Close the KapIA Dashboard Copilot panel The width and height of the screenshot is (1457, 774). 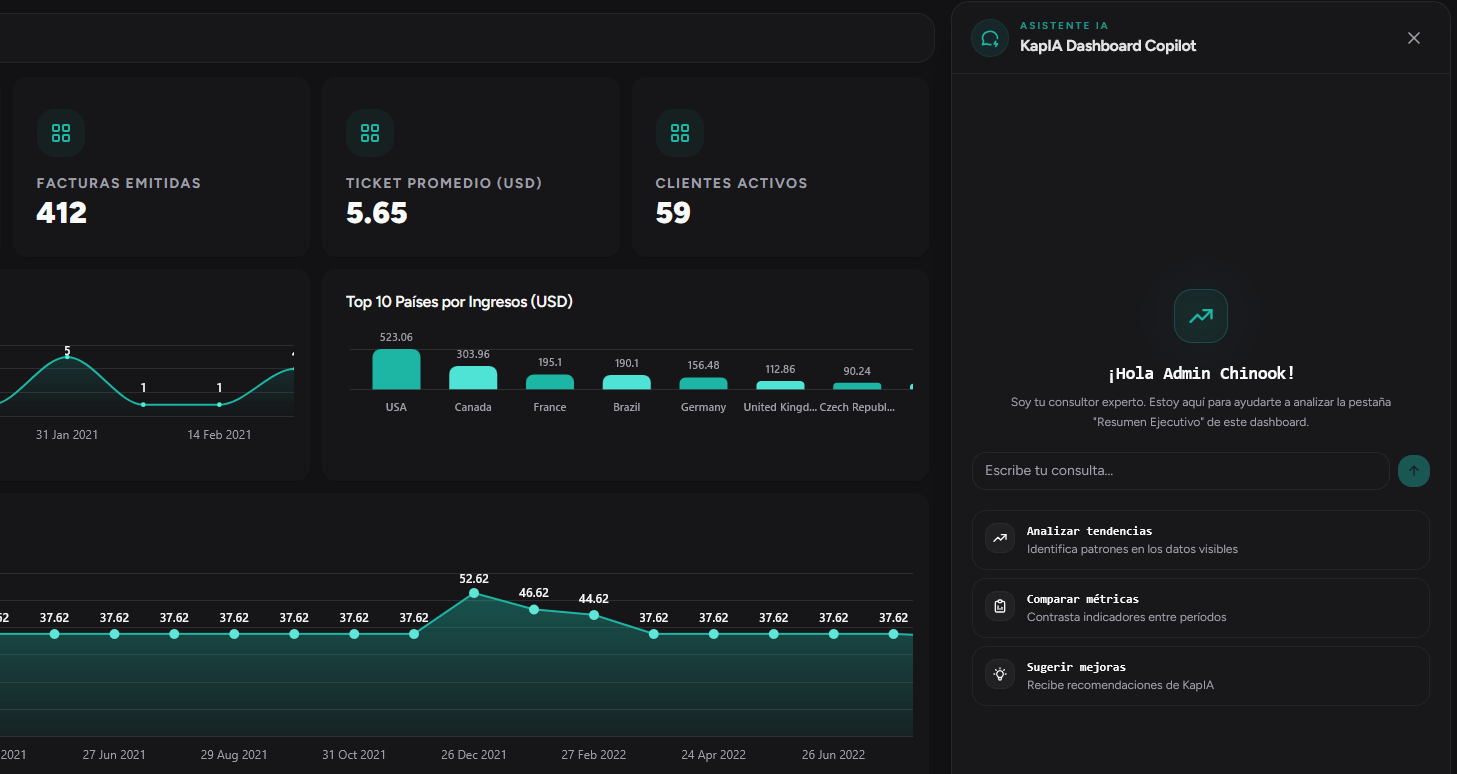[x=1414, y=38]
